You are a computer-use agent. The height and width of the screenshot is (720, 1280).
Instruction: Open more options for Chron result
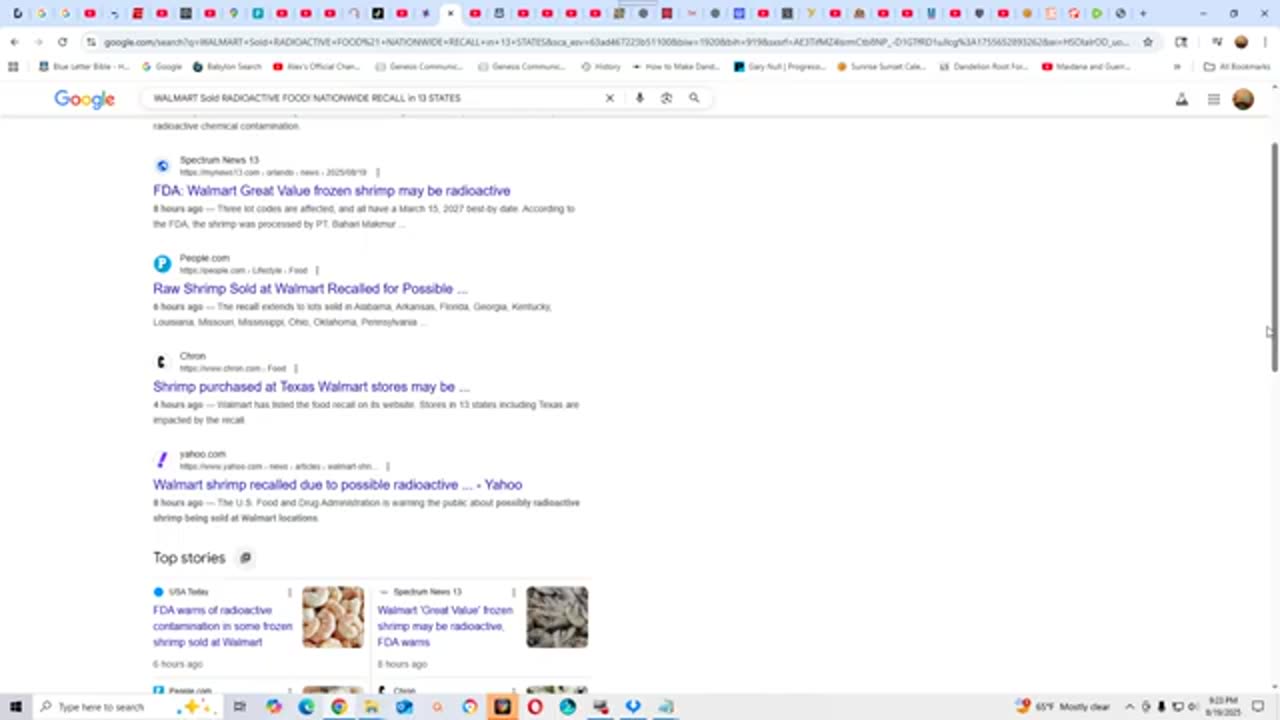tap(296, 368)
